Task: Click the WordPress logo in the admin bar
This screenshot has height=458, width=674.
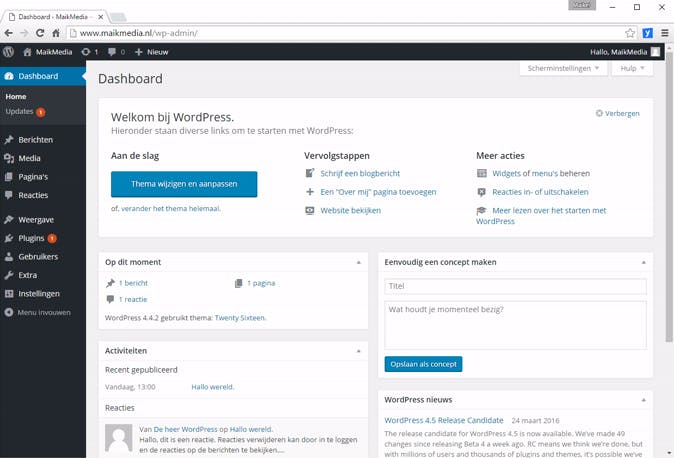Action: click(x=8, y=52)
